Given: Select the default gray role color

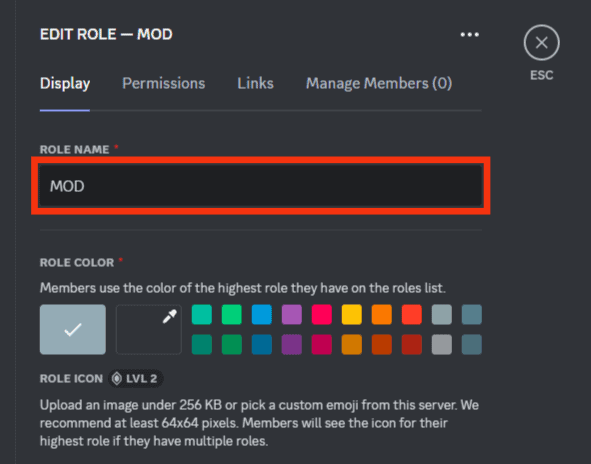Looking at the screenshot, I should pos(73,329).
